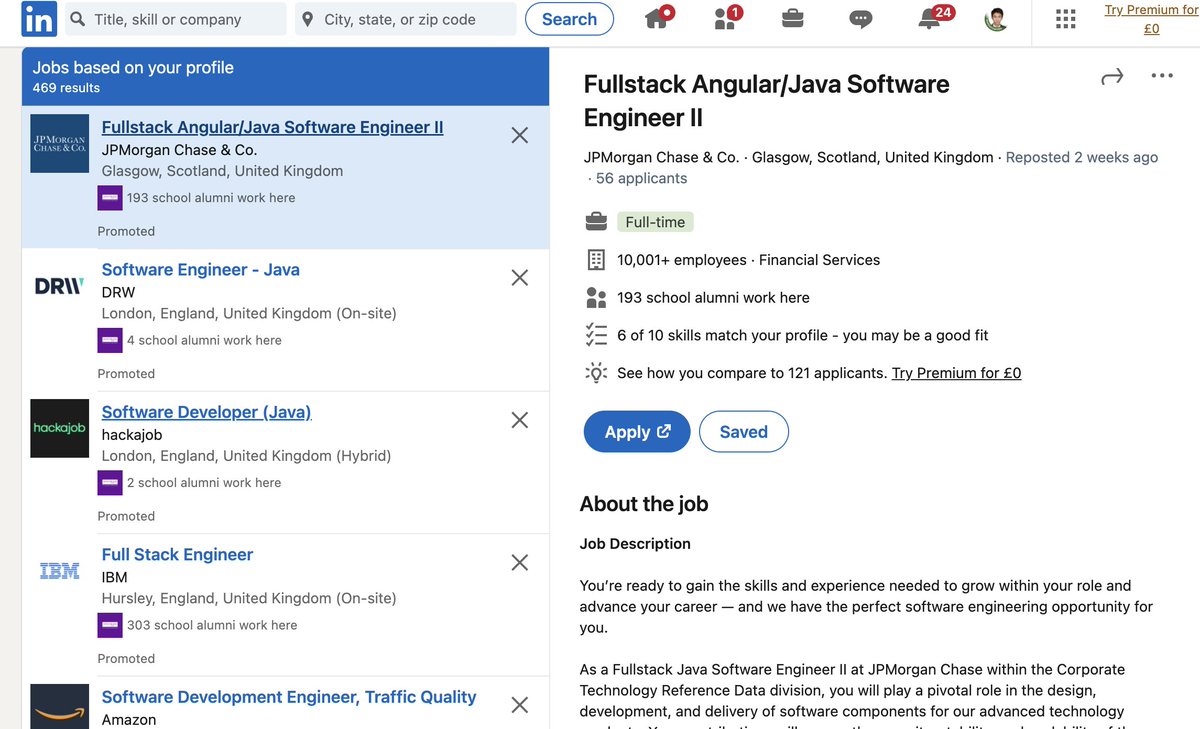
Task: Open the apps grid icon
Action: [1066, 19]
